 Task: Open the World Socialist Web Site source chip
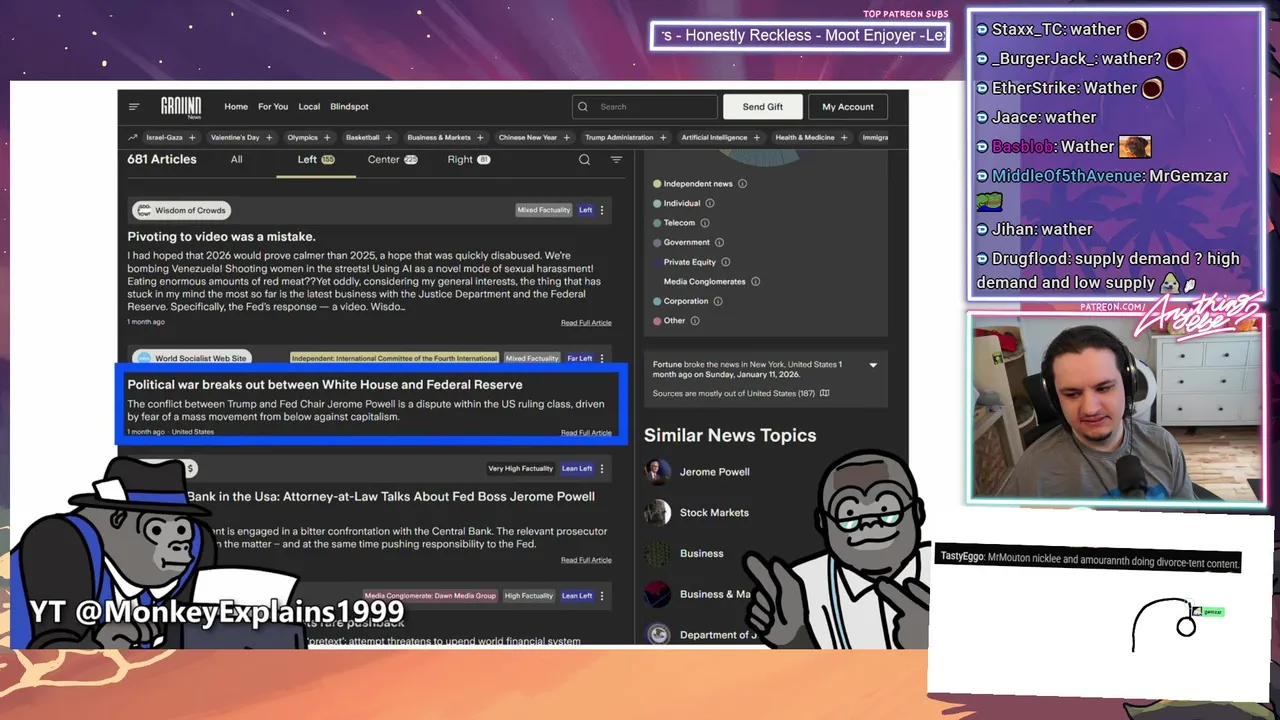click(190, 358)
